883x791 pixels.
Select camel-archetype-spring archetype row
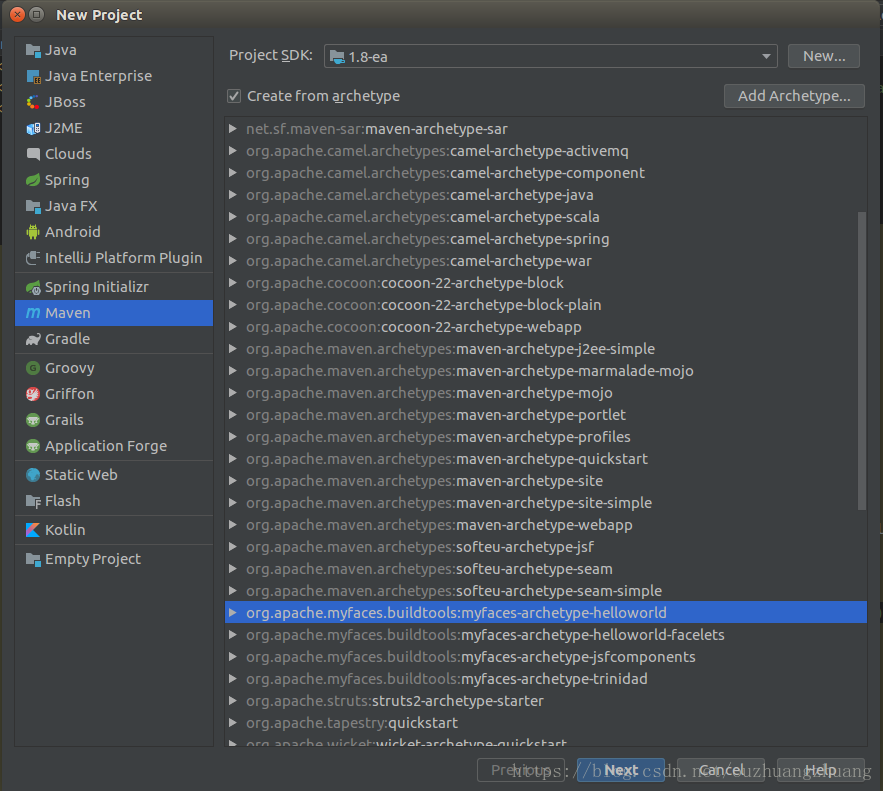coord(546,239)
